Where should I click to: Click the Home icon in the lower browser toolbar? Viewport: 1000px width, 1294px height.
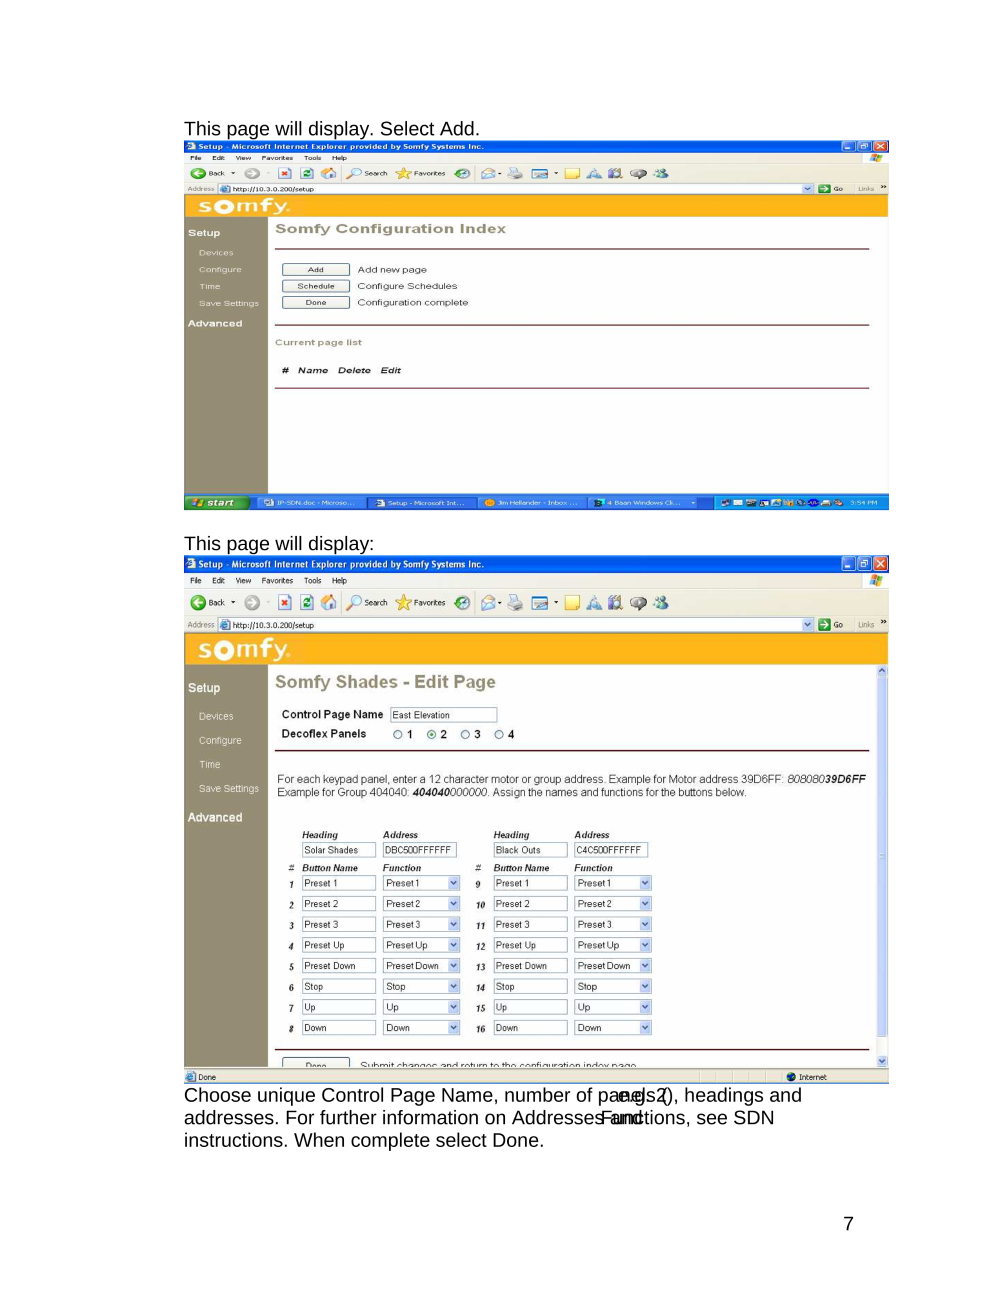(x=328, y=603)
